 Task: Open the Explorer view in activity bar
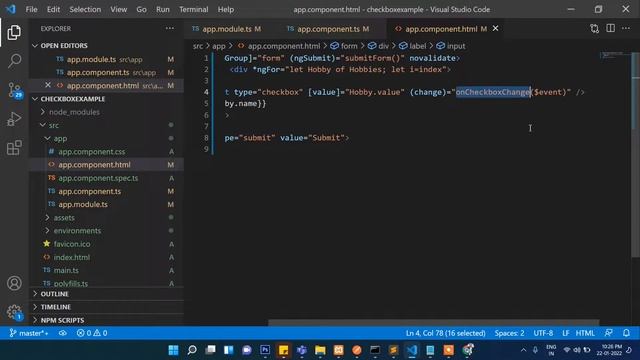[14, 33]
